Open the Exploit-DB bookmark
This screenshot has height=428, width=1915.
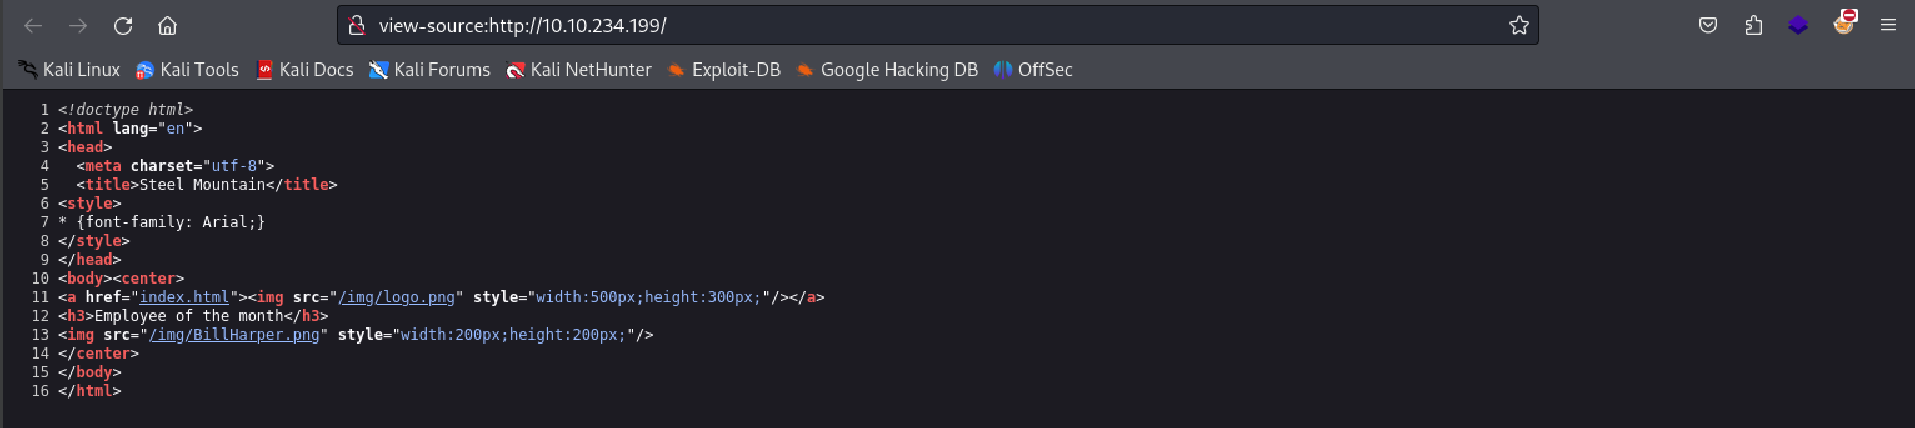(x=724, y=70)
